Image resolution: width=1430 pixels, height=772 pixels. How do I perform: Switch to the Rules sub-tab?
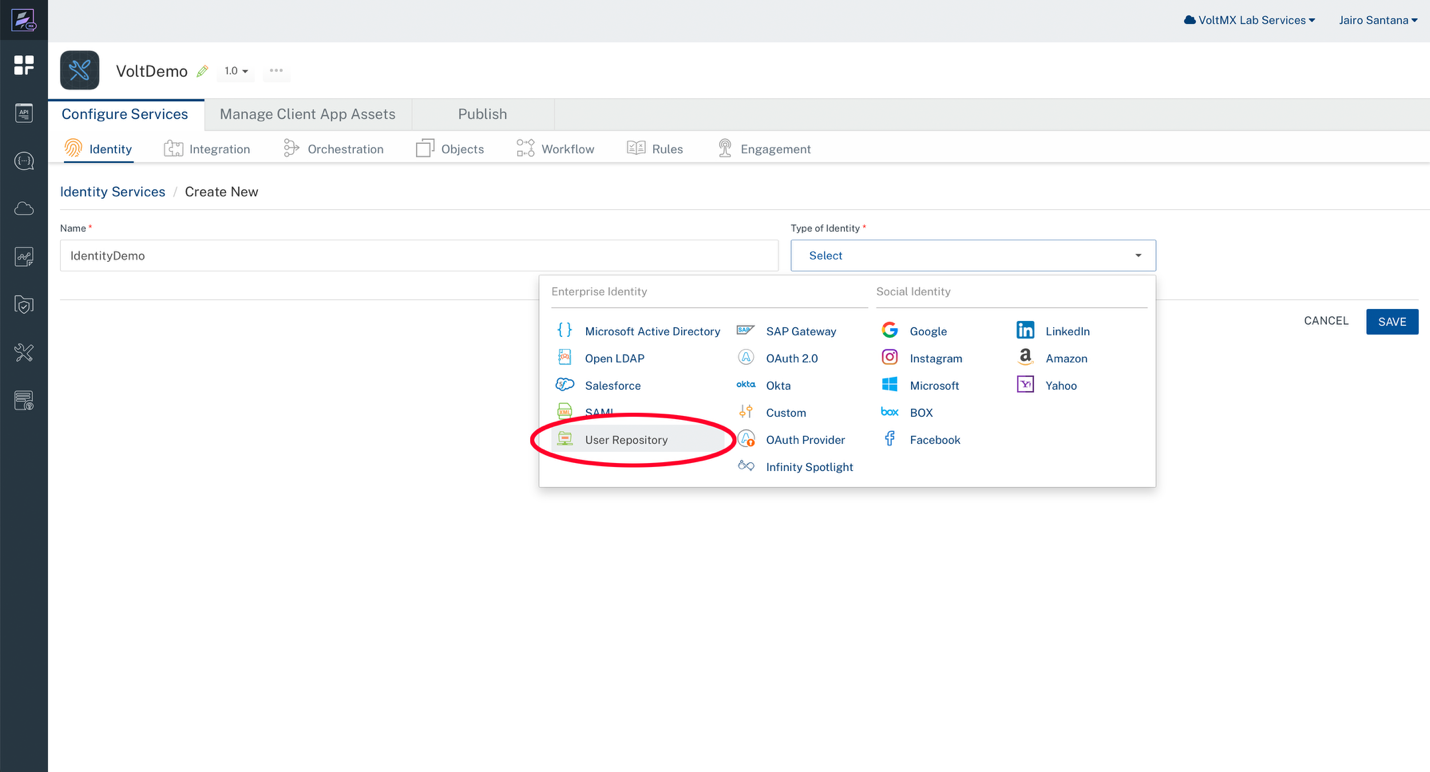click(655, 149)
